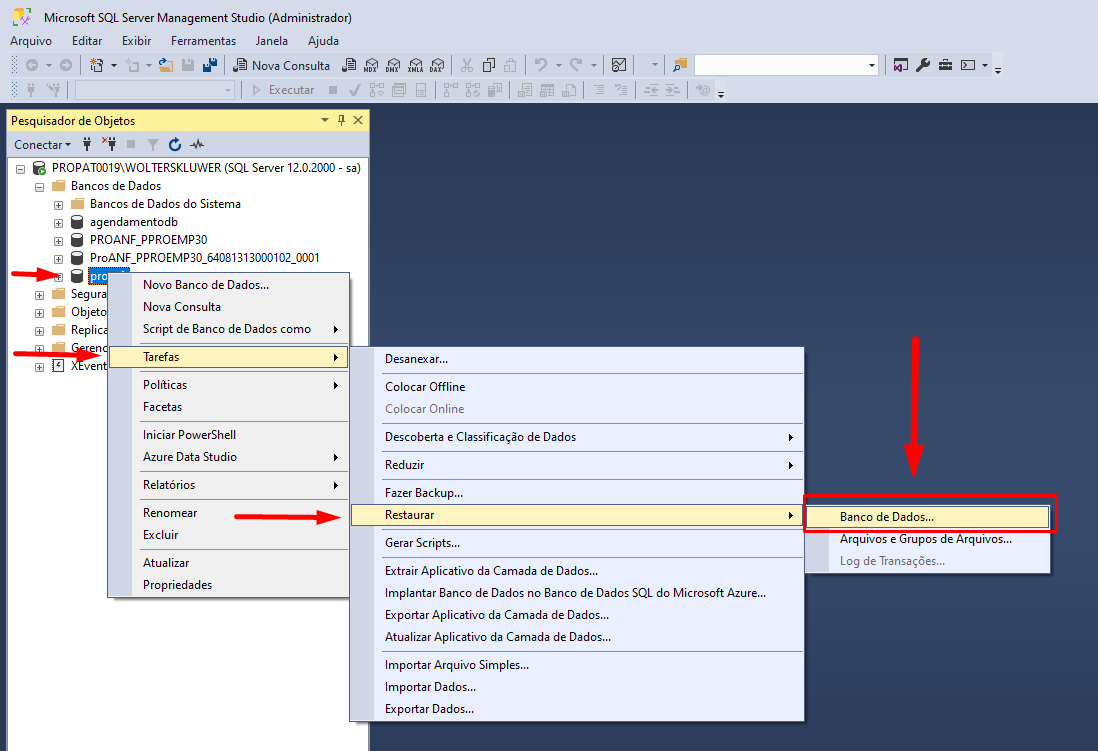This screenshot has width=1098, height=751.
Task: Click into the toolbar search field
Action: click(x=779, y=65)
